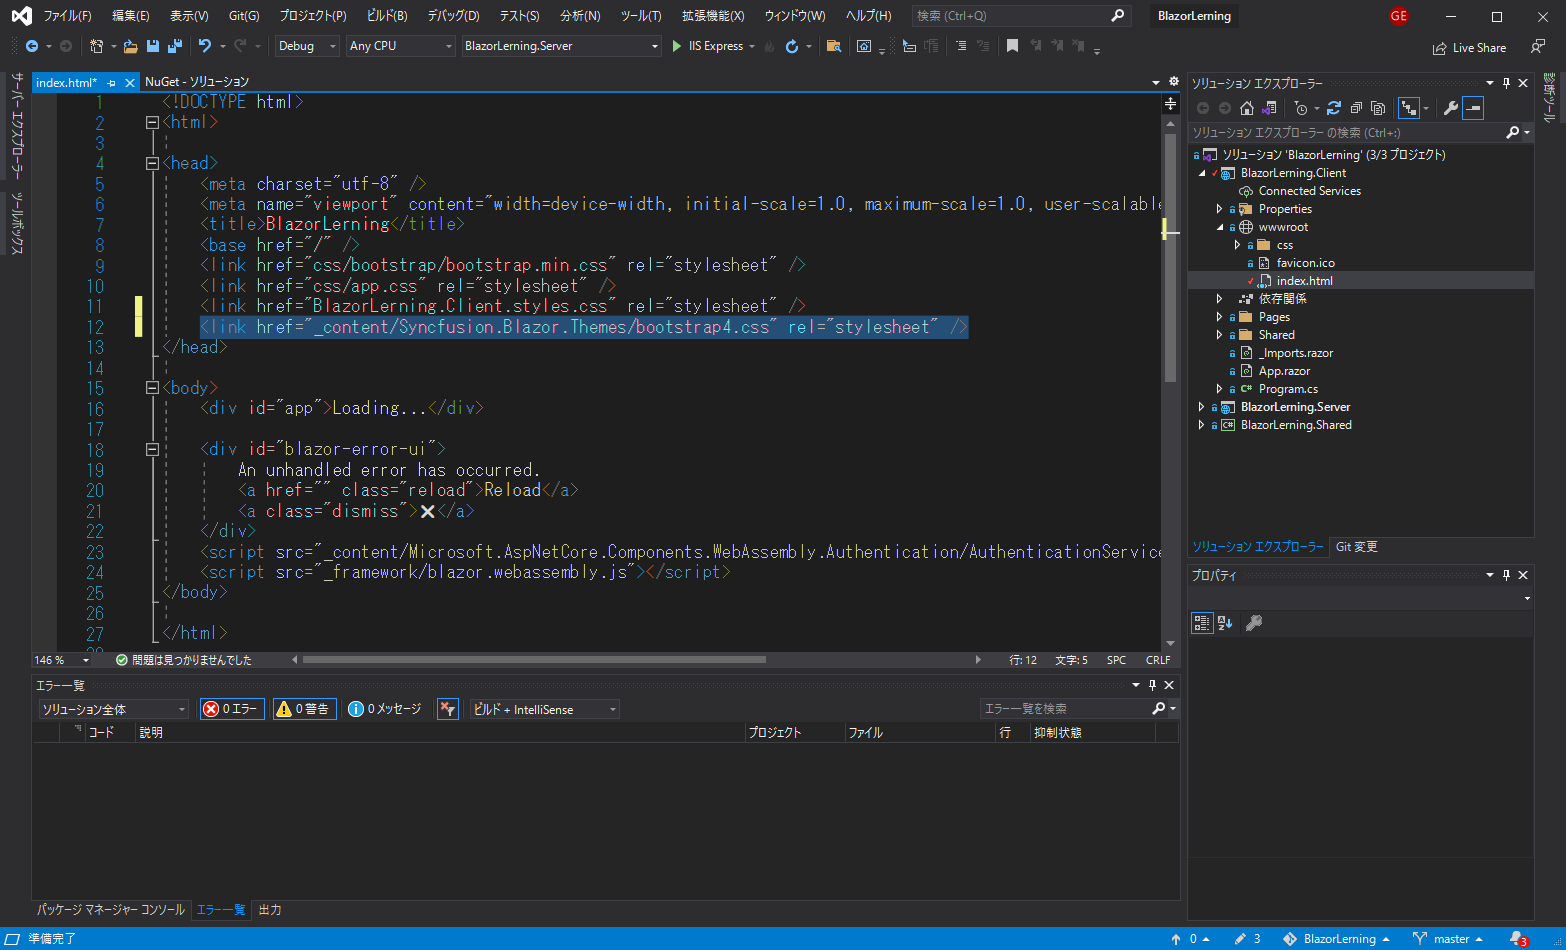The height and width of the screenshot is (950, 1566).
Task: Open the BlazorLerning.Server startup project dropdown
Action: [x=561, y=46]
